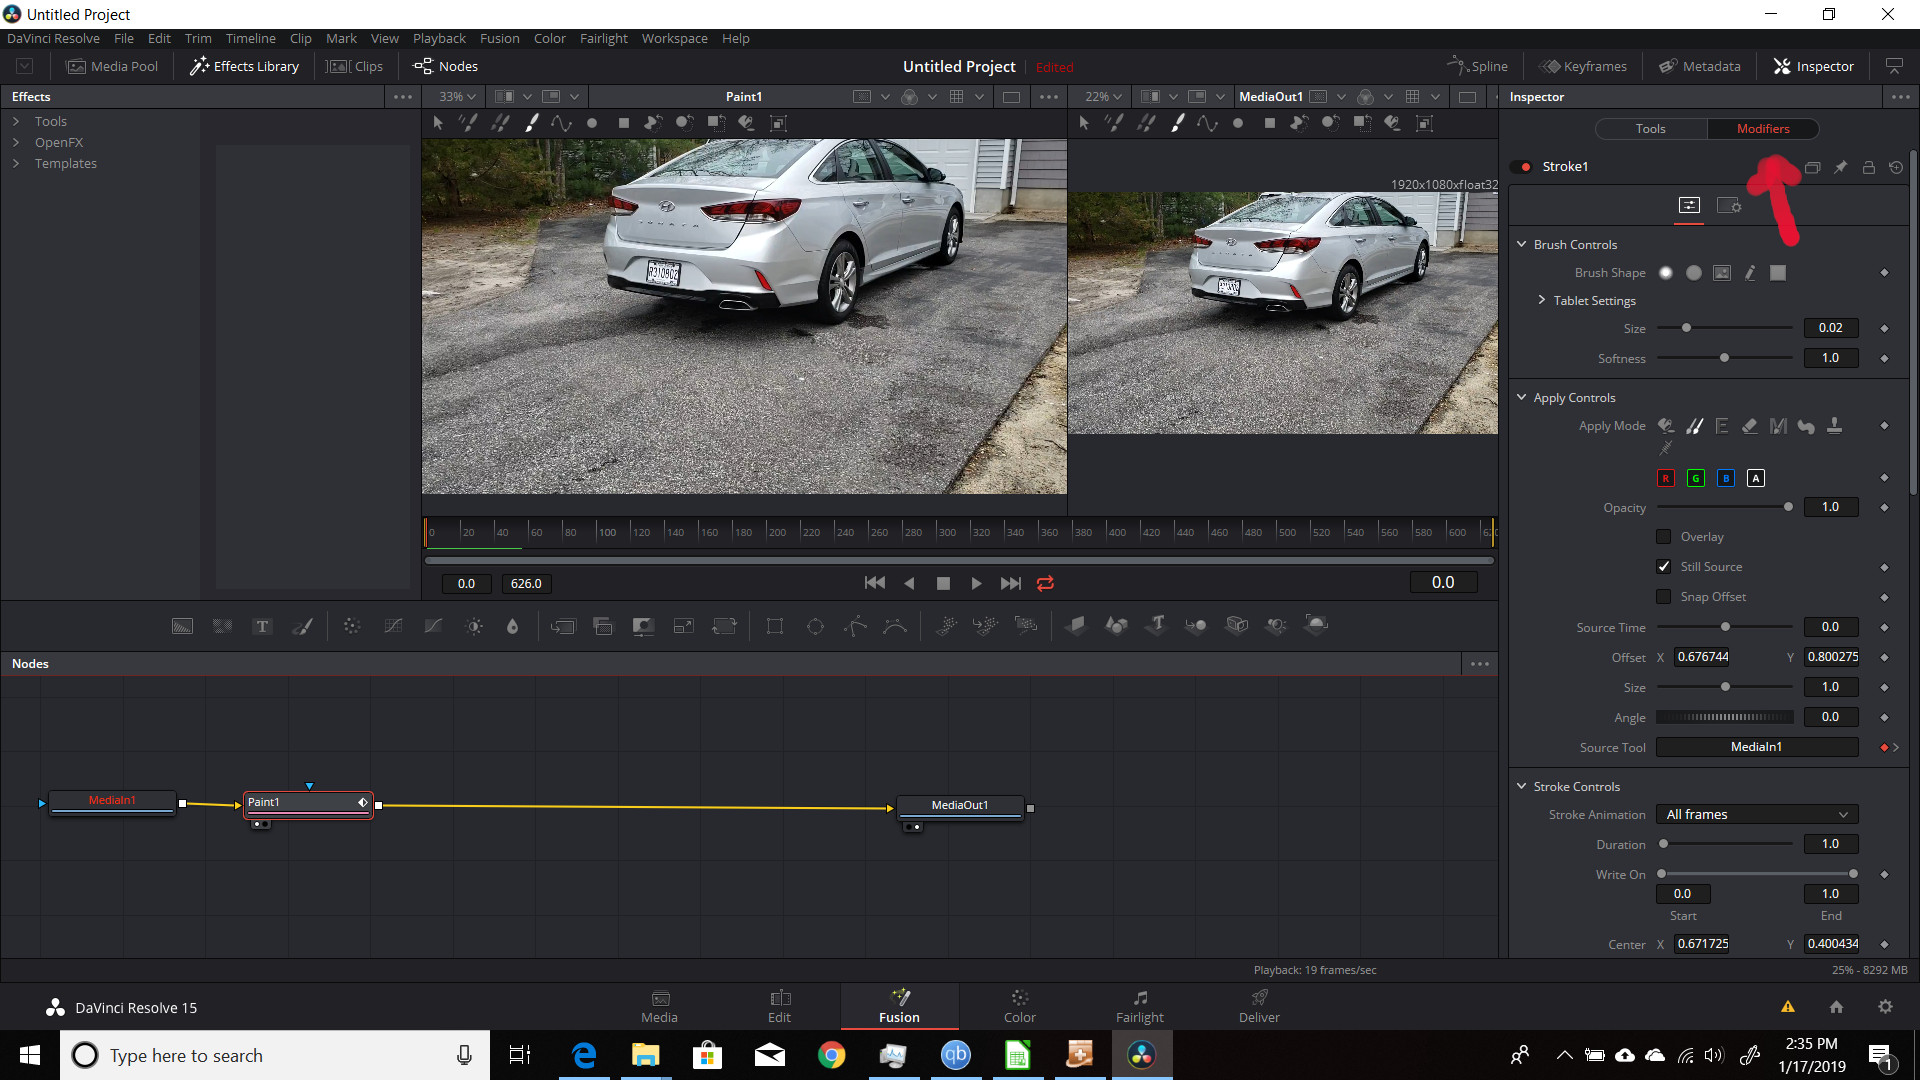Open the Playback menu

(x=439, y=38)
